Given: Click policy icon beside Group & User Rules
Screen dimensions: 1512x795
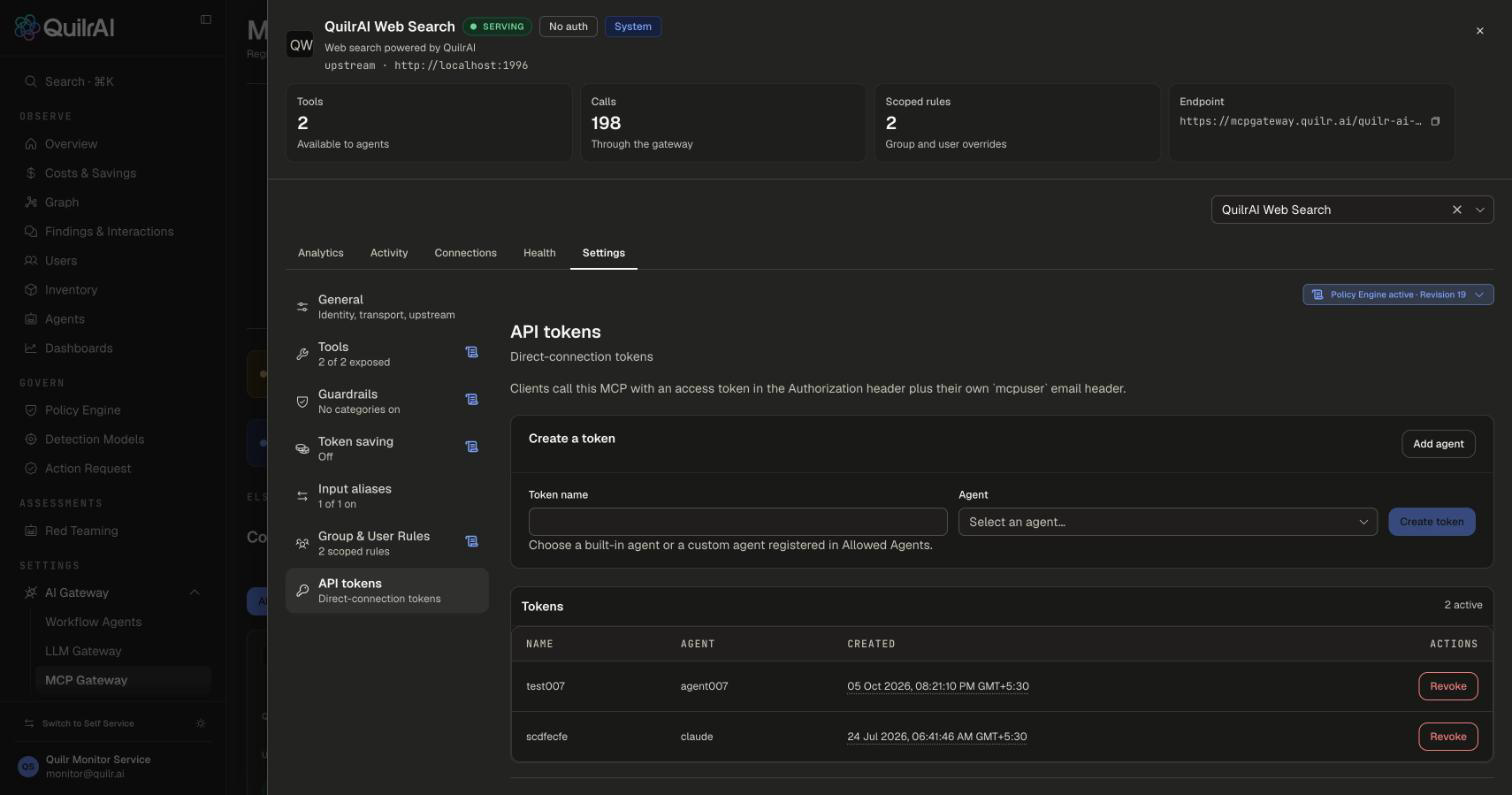Looking at the screenshot, I should 471,541.
